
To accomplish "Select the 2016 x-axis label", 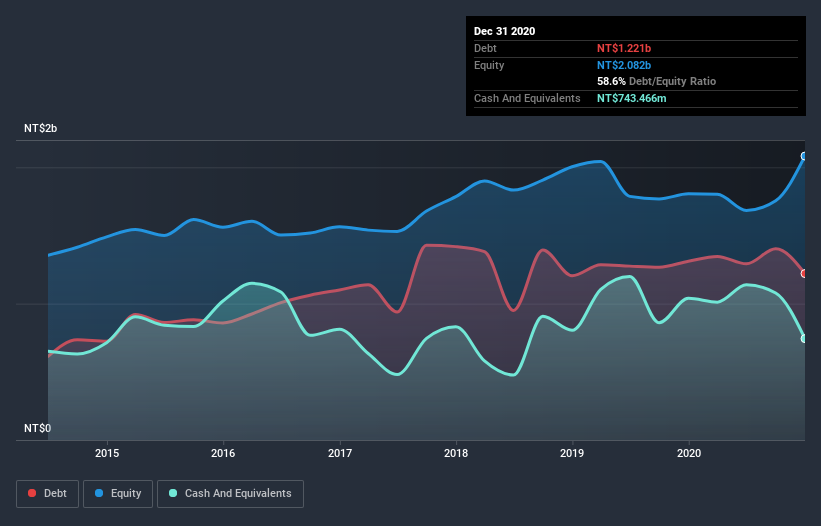I will tap(223, 453).
